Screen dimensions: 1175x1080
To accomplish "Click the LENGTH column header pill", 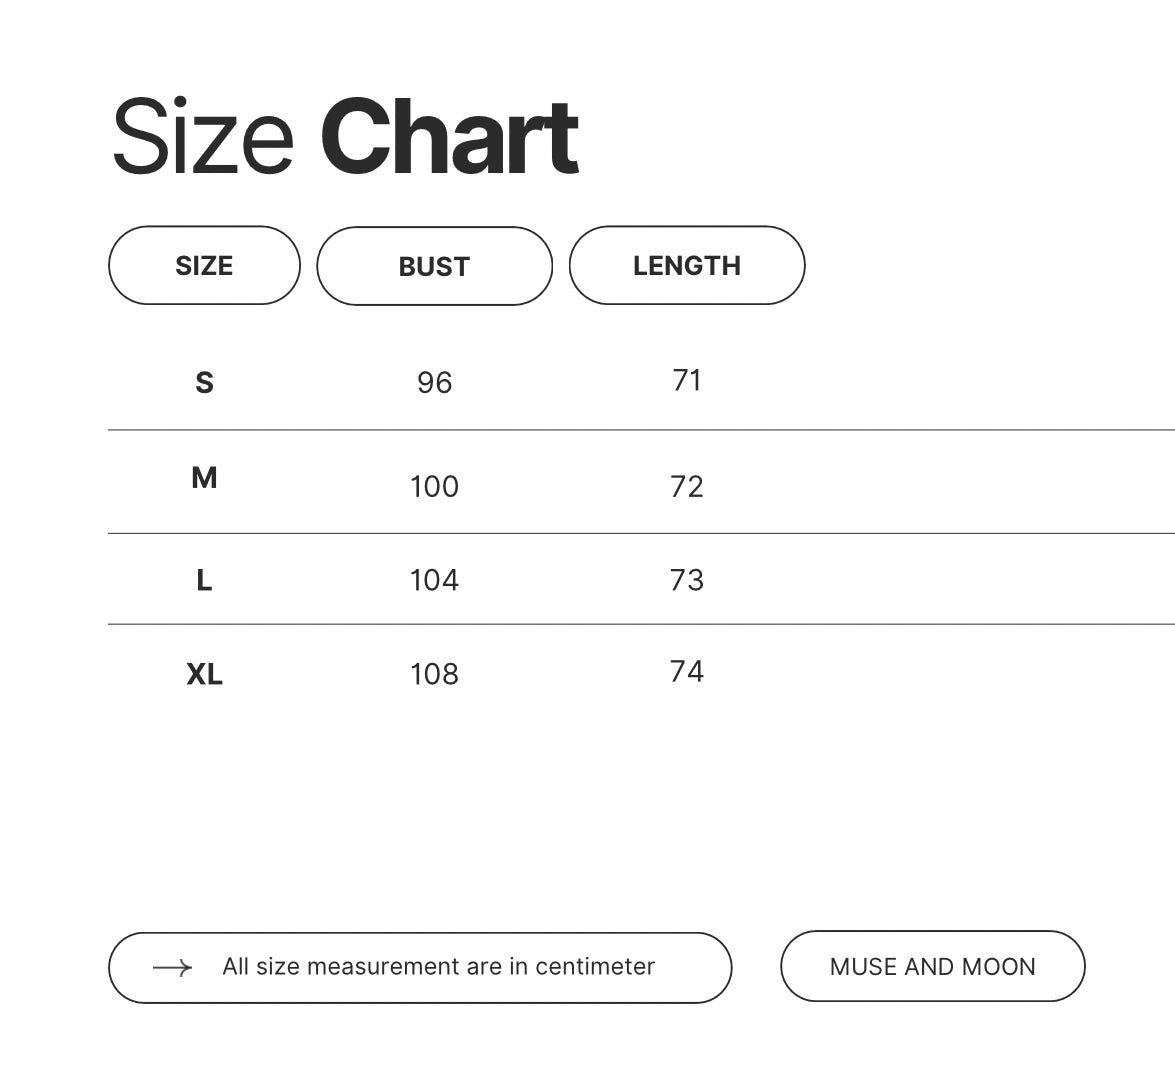I will pos(687,266).
